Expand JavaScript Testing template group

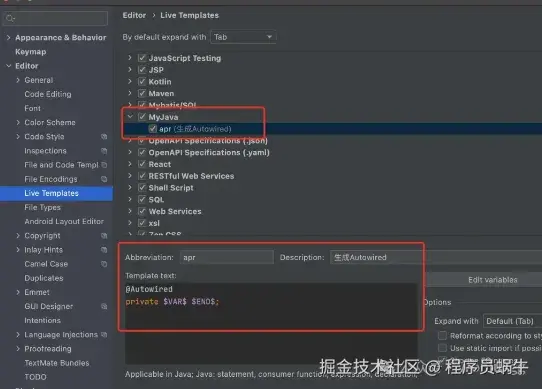coord(130,58)
